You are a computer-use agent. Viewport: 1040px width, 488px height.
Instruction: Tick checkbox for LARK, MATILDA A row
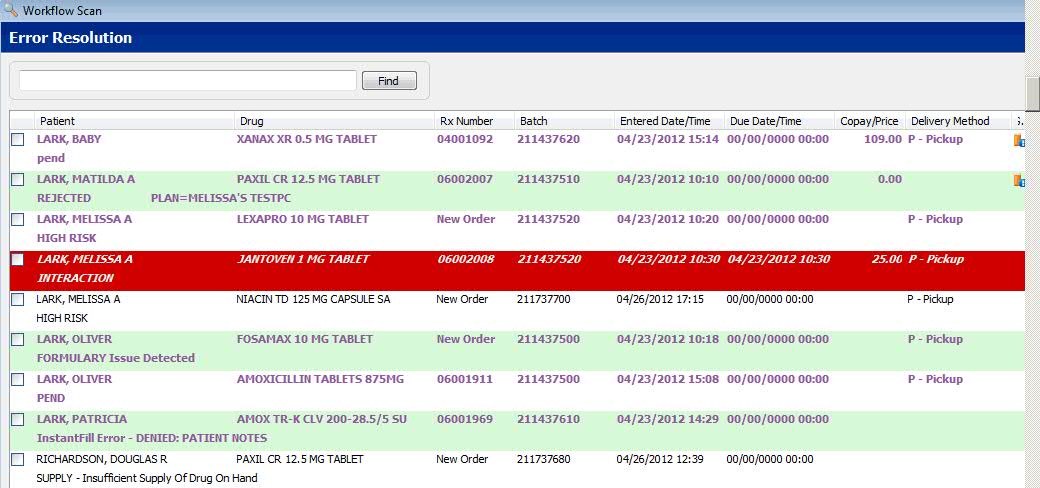(18, 180)
